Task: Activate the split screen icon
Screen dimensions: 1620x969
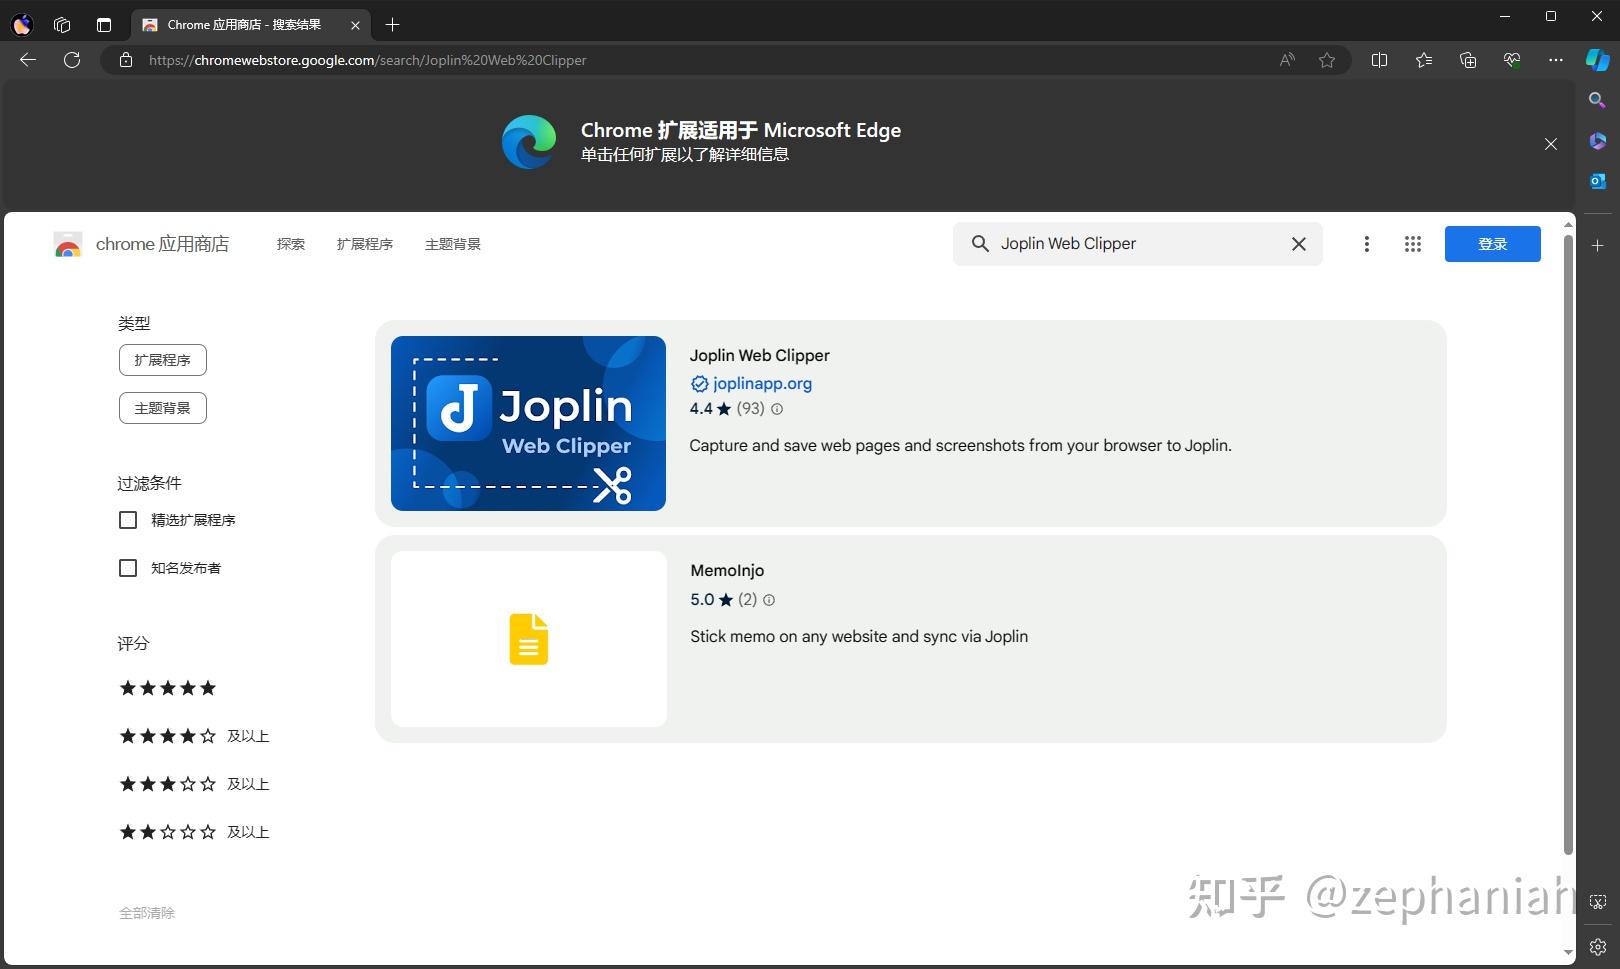Action: click(1379, 60)
